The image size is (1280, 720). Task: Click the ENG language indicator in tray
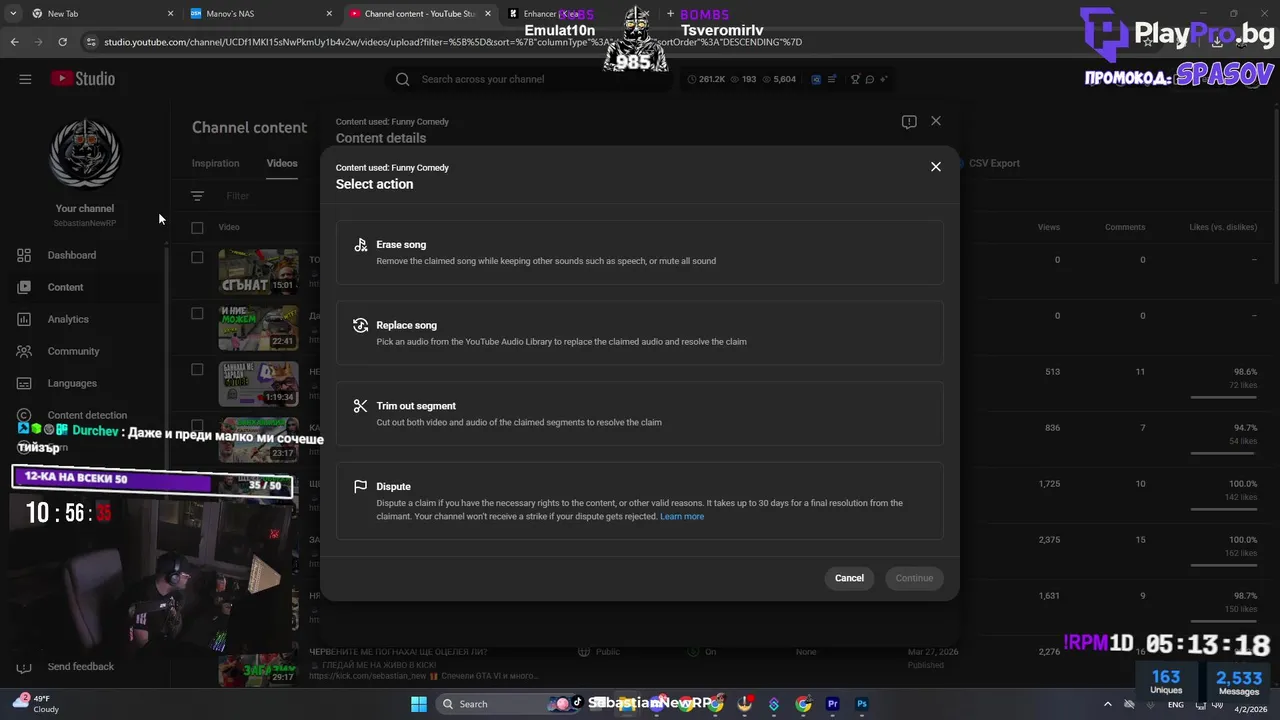(x=1176, y=705)
